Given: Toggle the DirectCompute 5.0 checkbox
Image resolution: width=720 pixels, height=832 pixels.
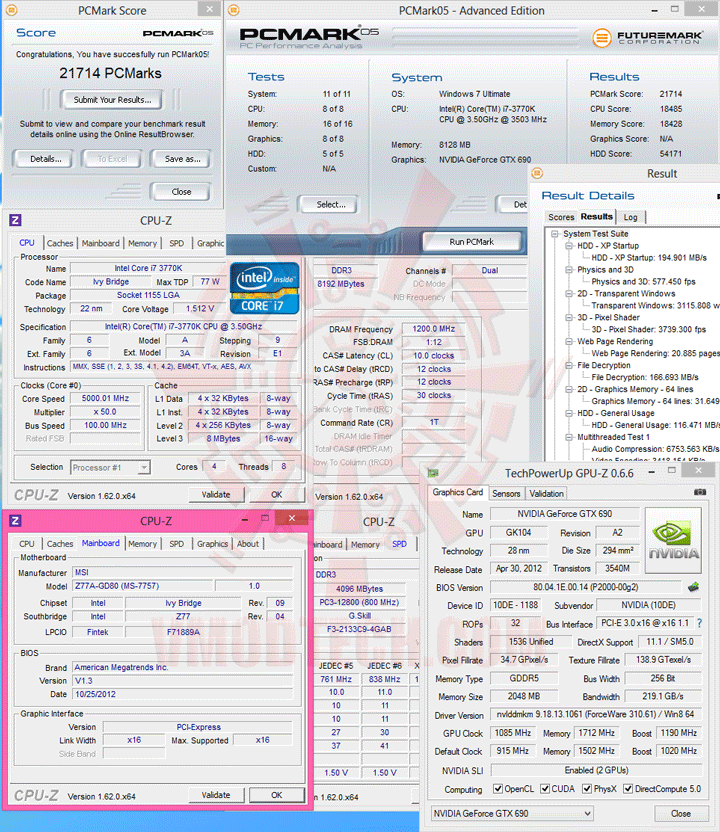Looking at the screenshot, I should pos(628,788).
